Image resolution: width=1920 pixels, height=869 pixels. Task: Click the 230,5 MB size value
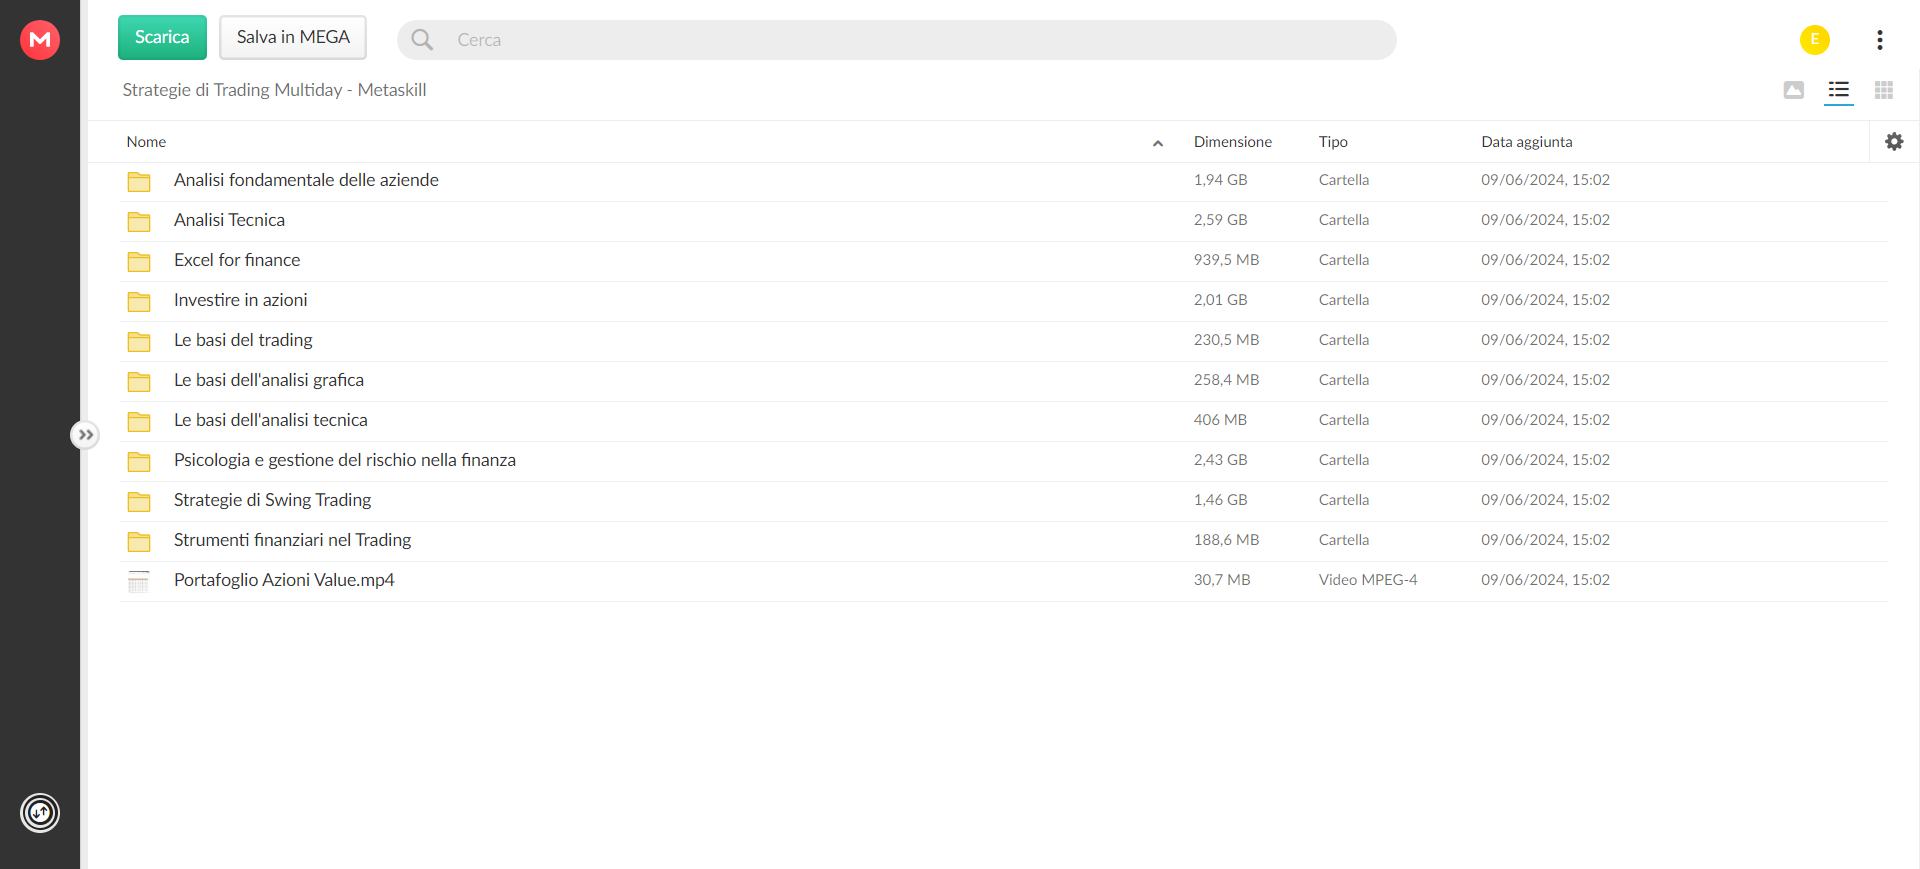1226,340
